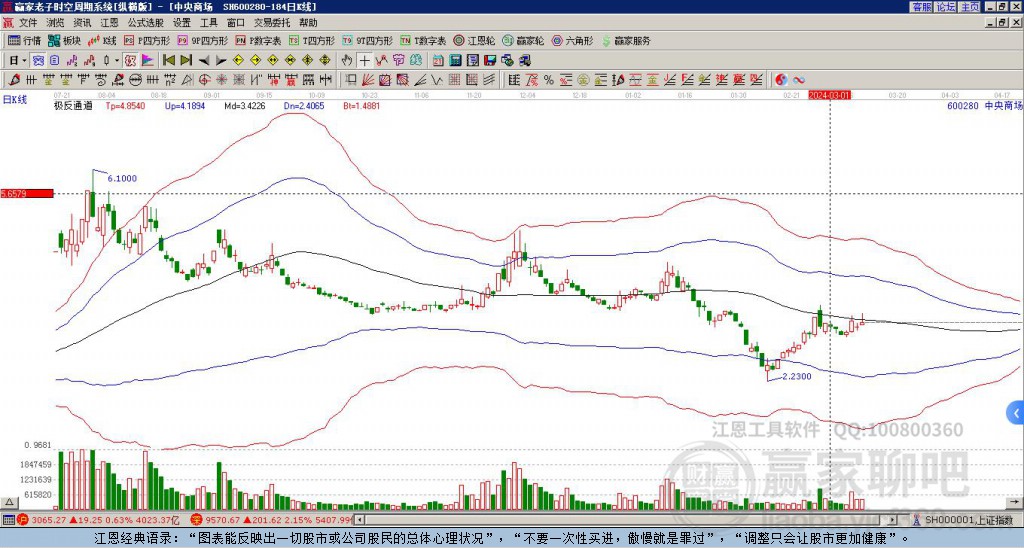The image size is (1024, 548).
Task: Toggle the 权 adjustment button
Action: [130, 61]
